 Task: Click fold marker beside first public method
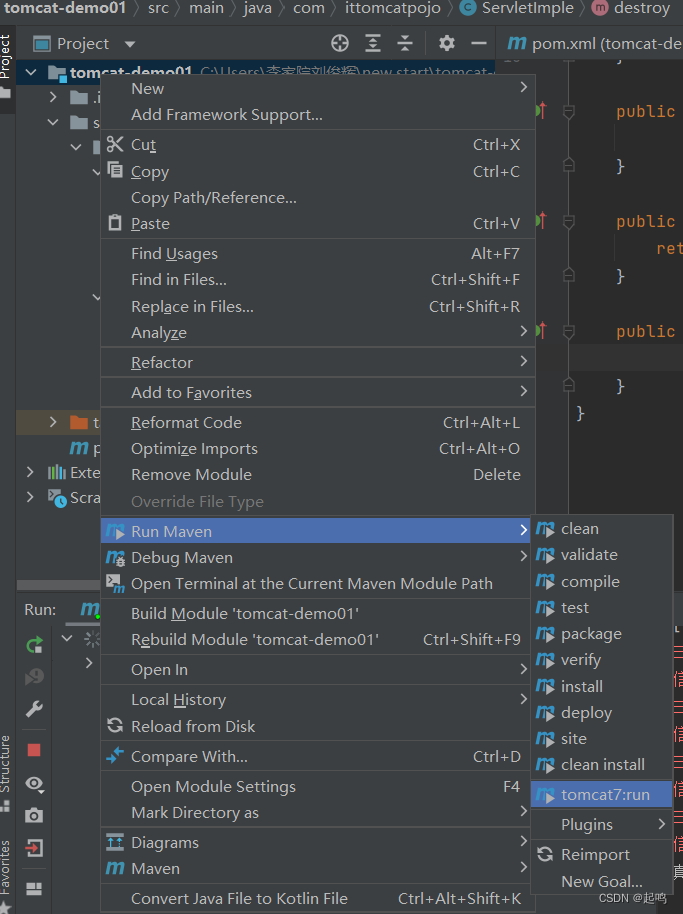click(569, 110)
